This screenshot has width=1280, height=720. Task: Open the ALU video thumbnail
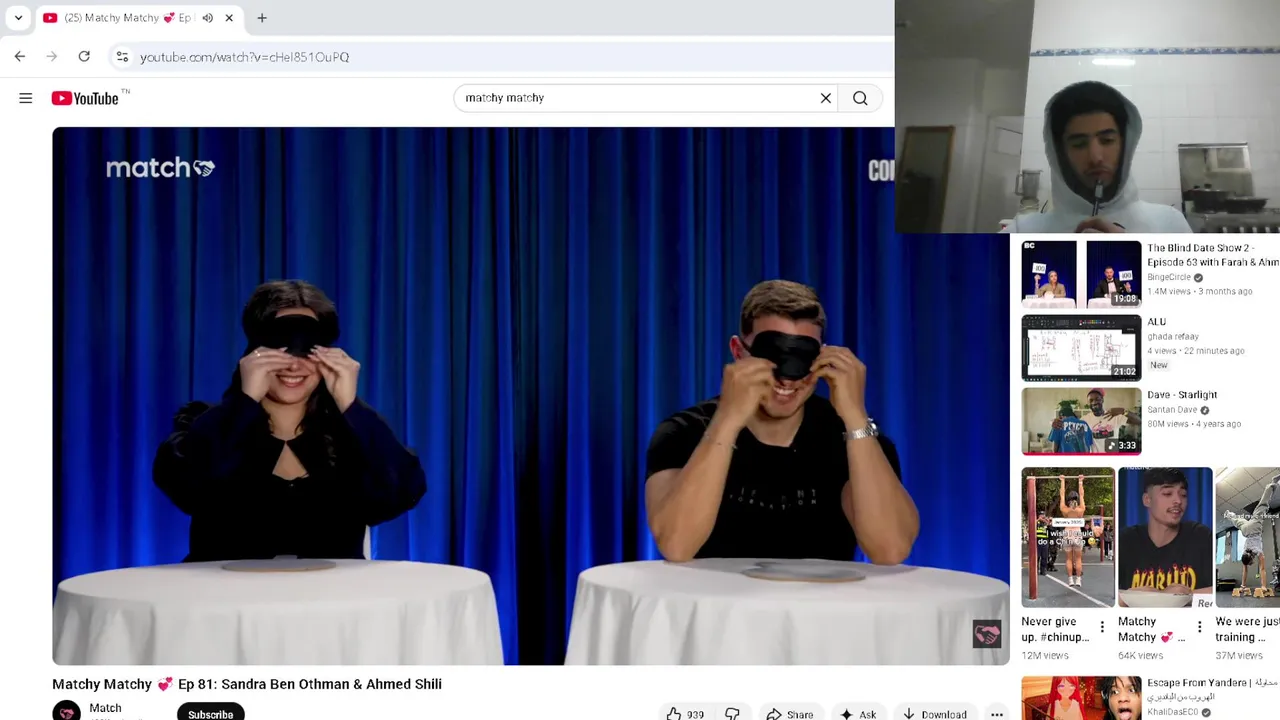click(x=1081, y=347)
